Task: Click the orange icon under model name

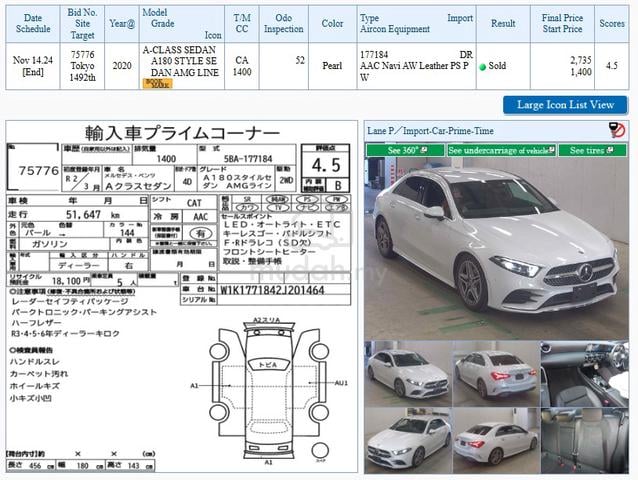Action: coord(157,83)
